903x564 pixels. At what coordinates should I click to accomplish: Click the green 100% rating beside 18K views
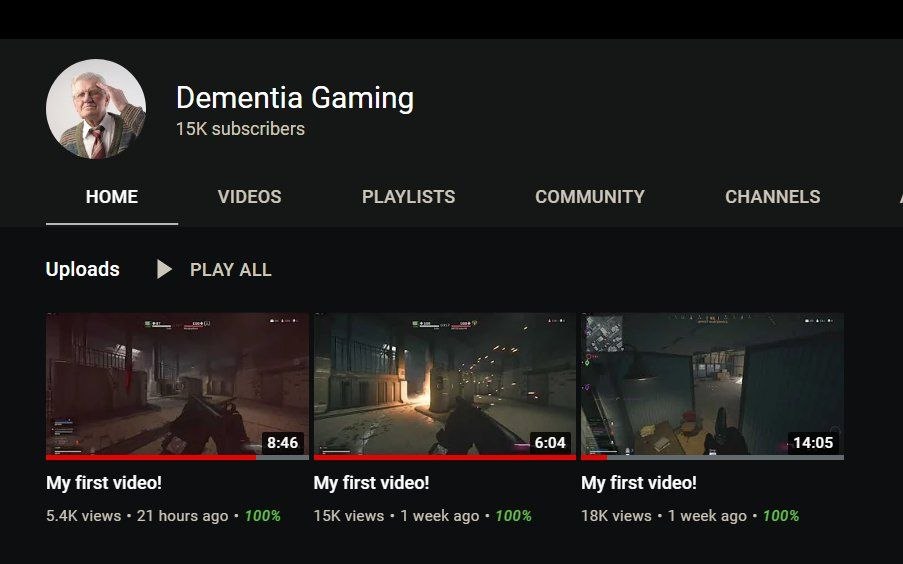click(x=781, y=516)
